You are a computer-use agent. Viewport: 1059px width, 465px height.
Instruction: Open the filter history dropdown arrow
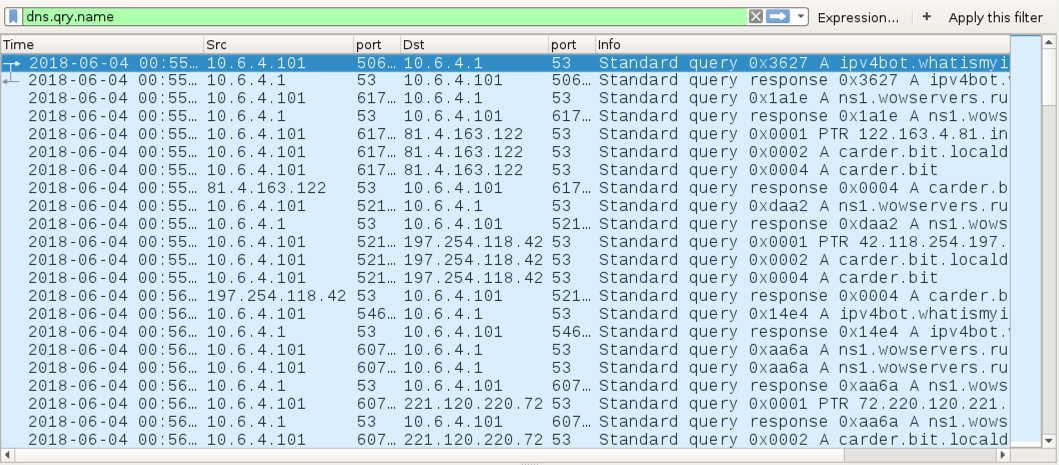click(800, 17)
